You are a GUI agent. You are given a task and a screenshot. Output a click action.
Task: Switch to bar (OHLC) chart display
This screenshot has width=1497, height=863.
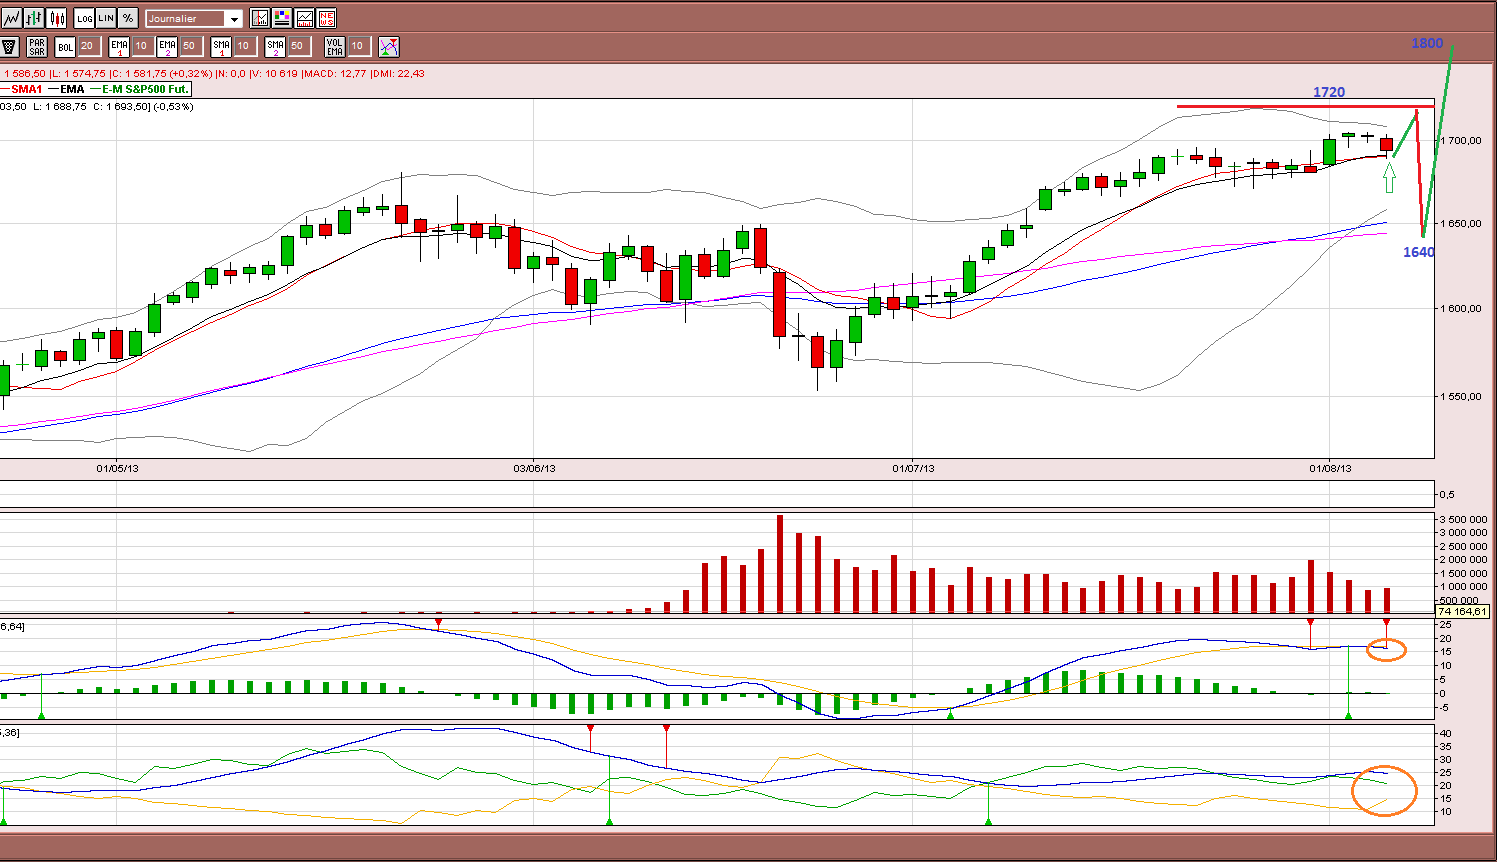35,18
